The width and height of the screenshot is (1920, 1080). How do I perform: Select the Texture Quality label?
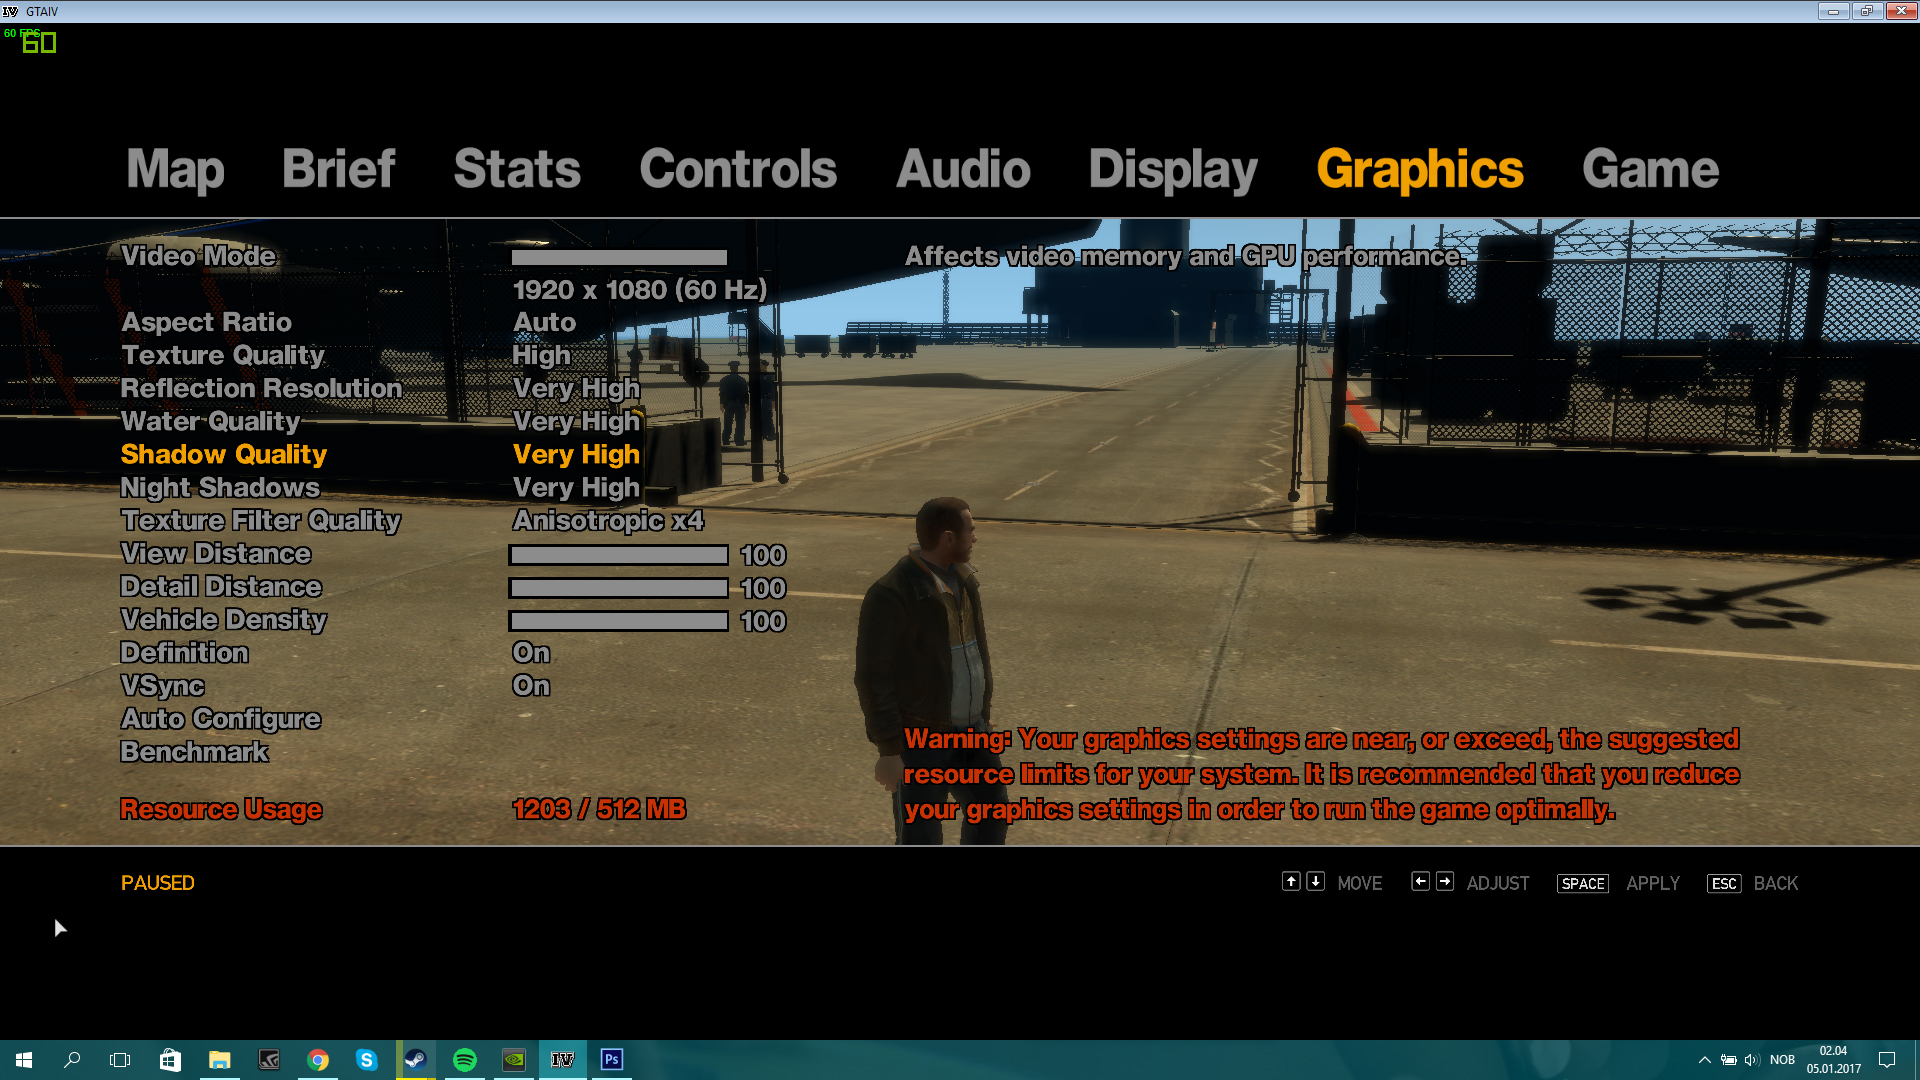(223, 355)
